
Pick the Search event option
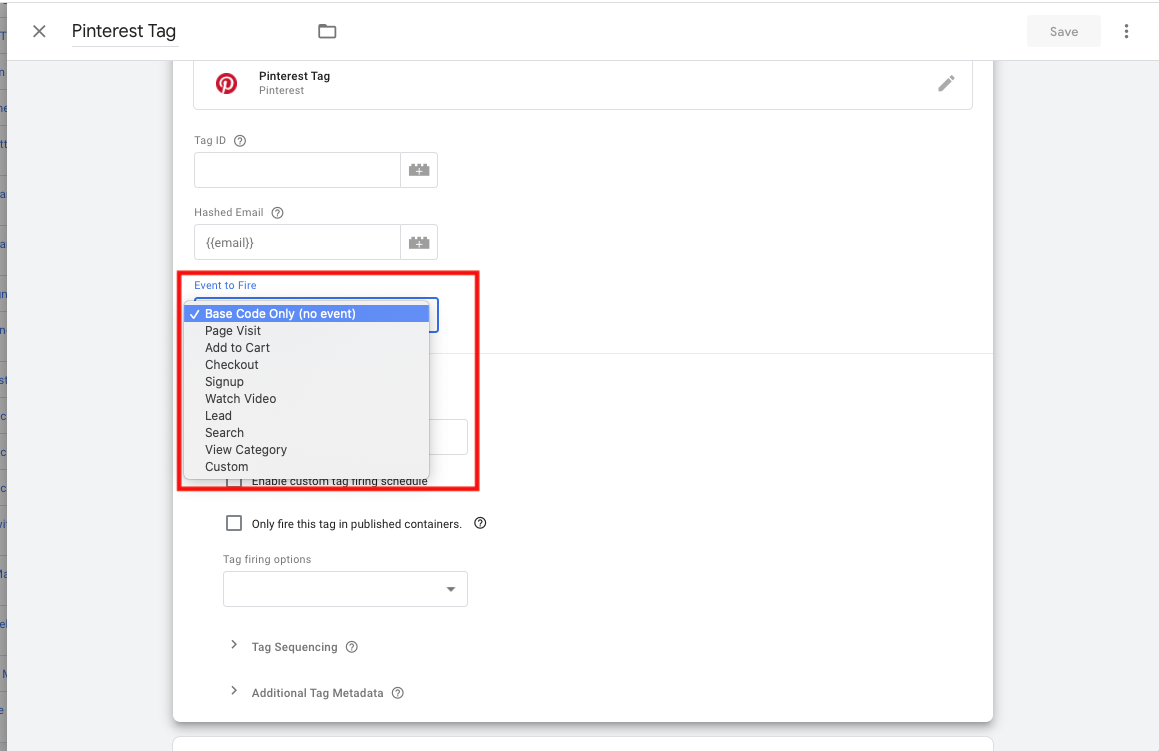tap(307, 432)
